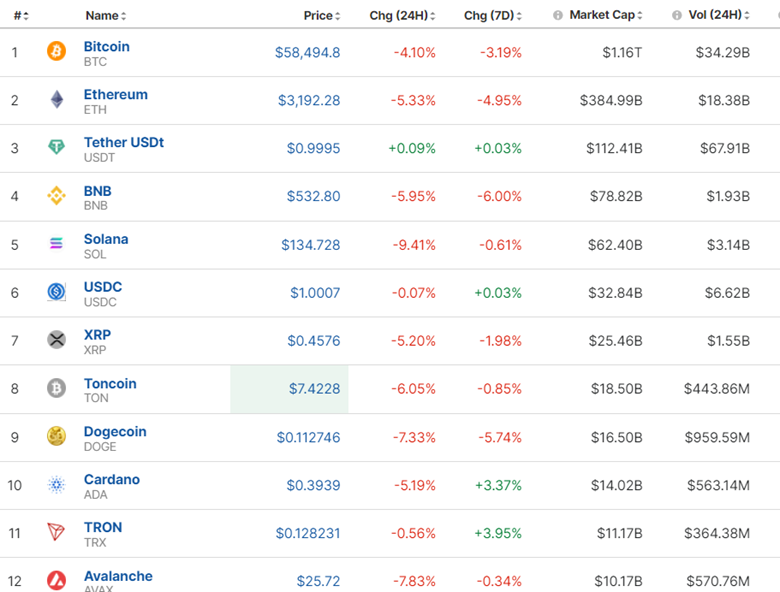Click the info icon beside Market Cap
This screenshot has width=780, height=592.
pos(558,15)
